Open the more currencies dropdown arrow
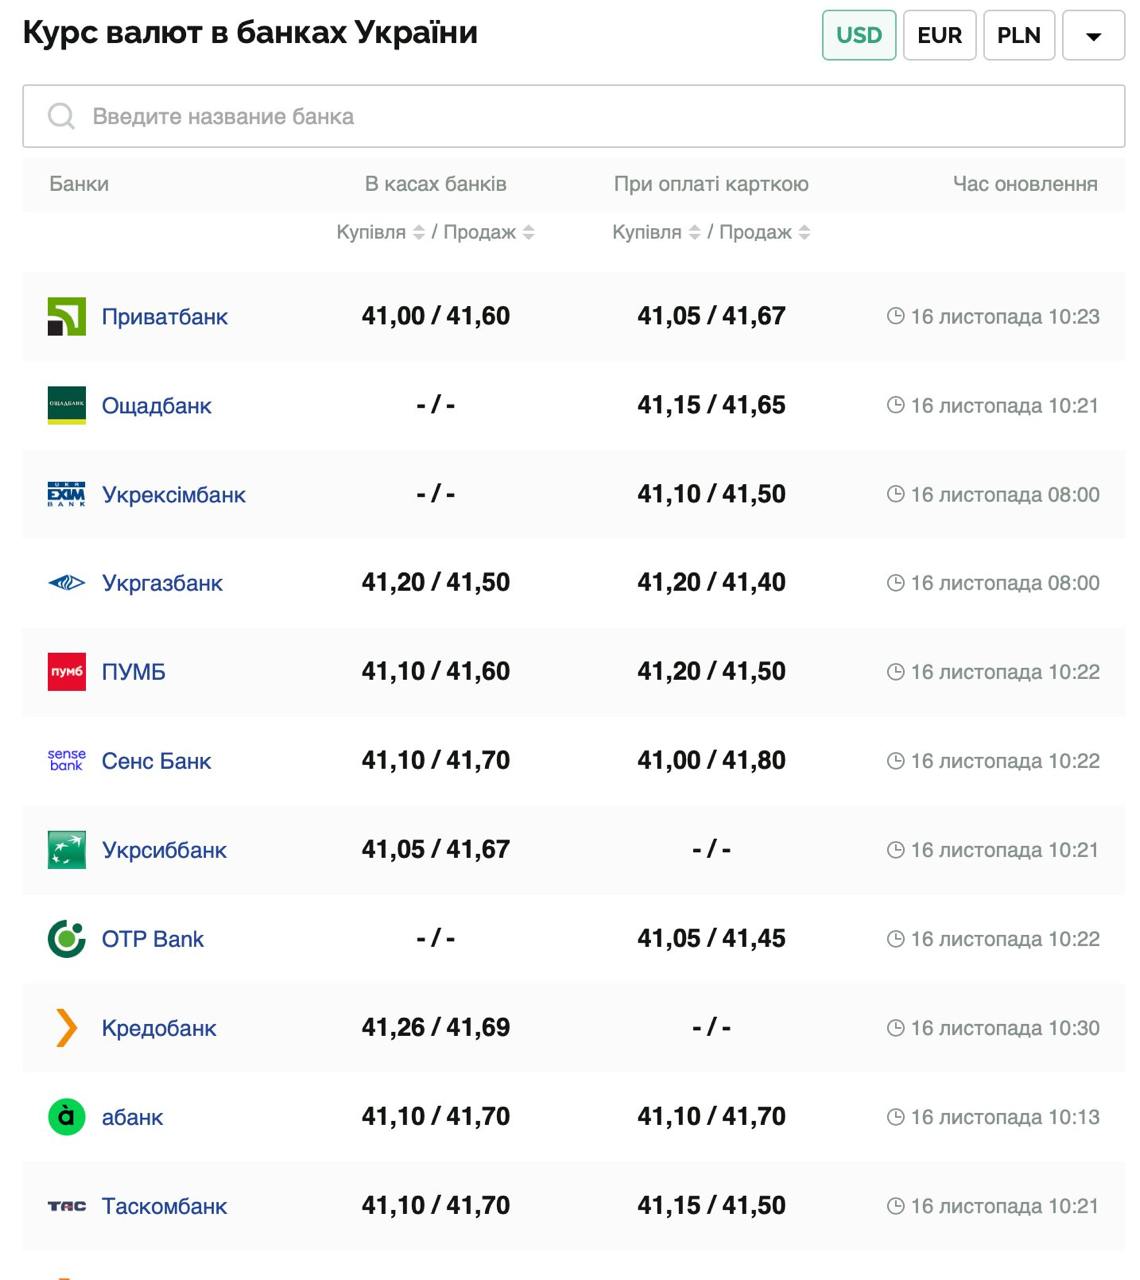This screenshot has height=1280, width=1140. coord(1093,36)
